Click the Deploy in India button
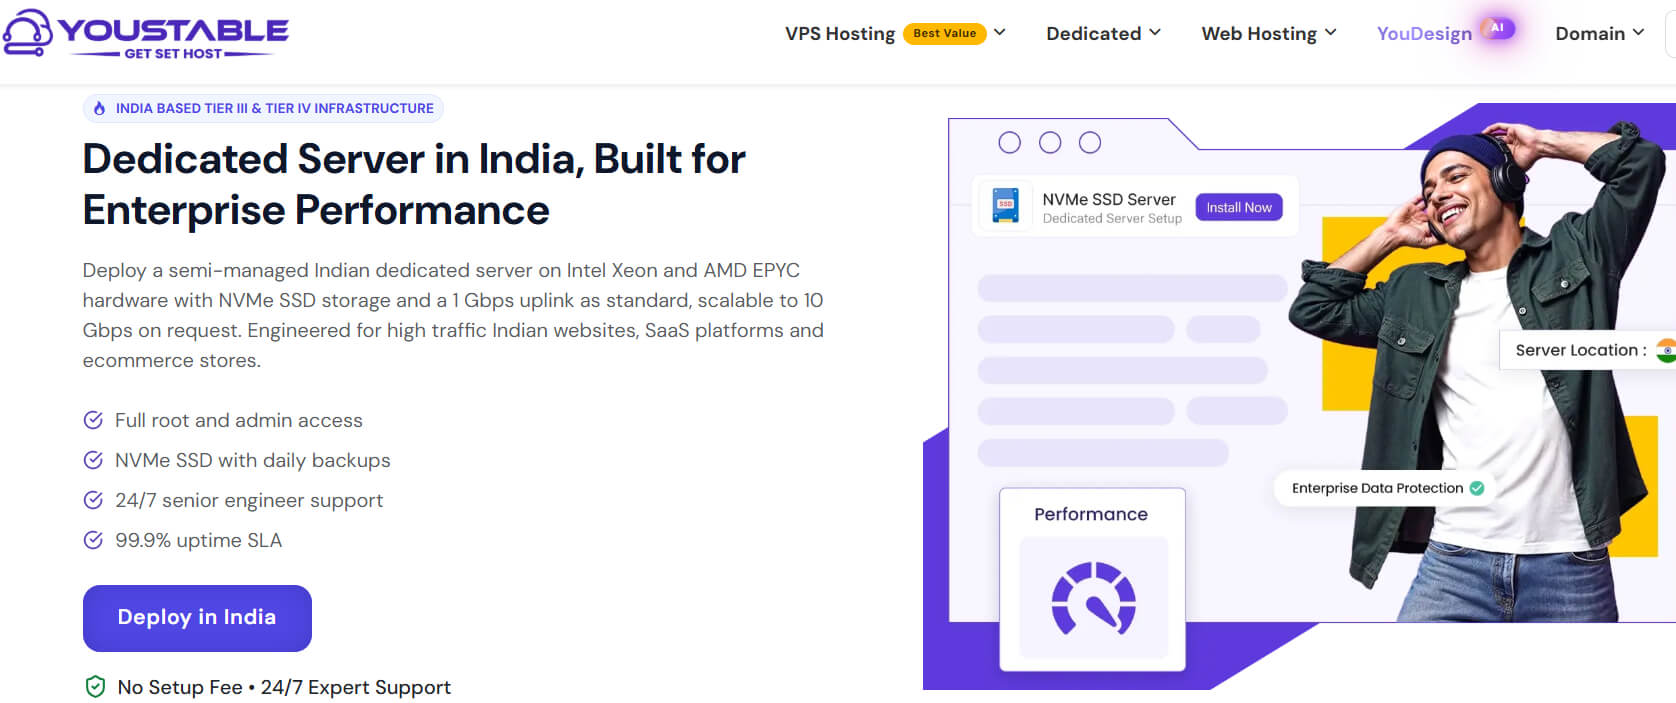Screen dimensions: 1676x703 click(x=197, y=618)
